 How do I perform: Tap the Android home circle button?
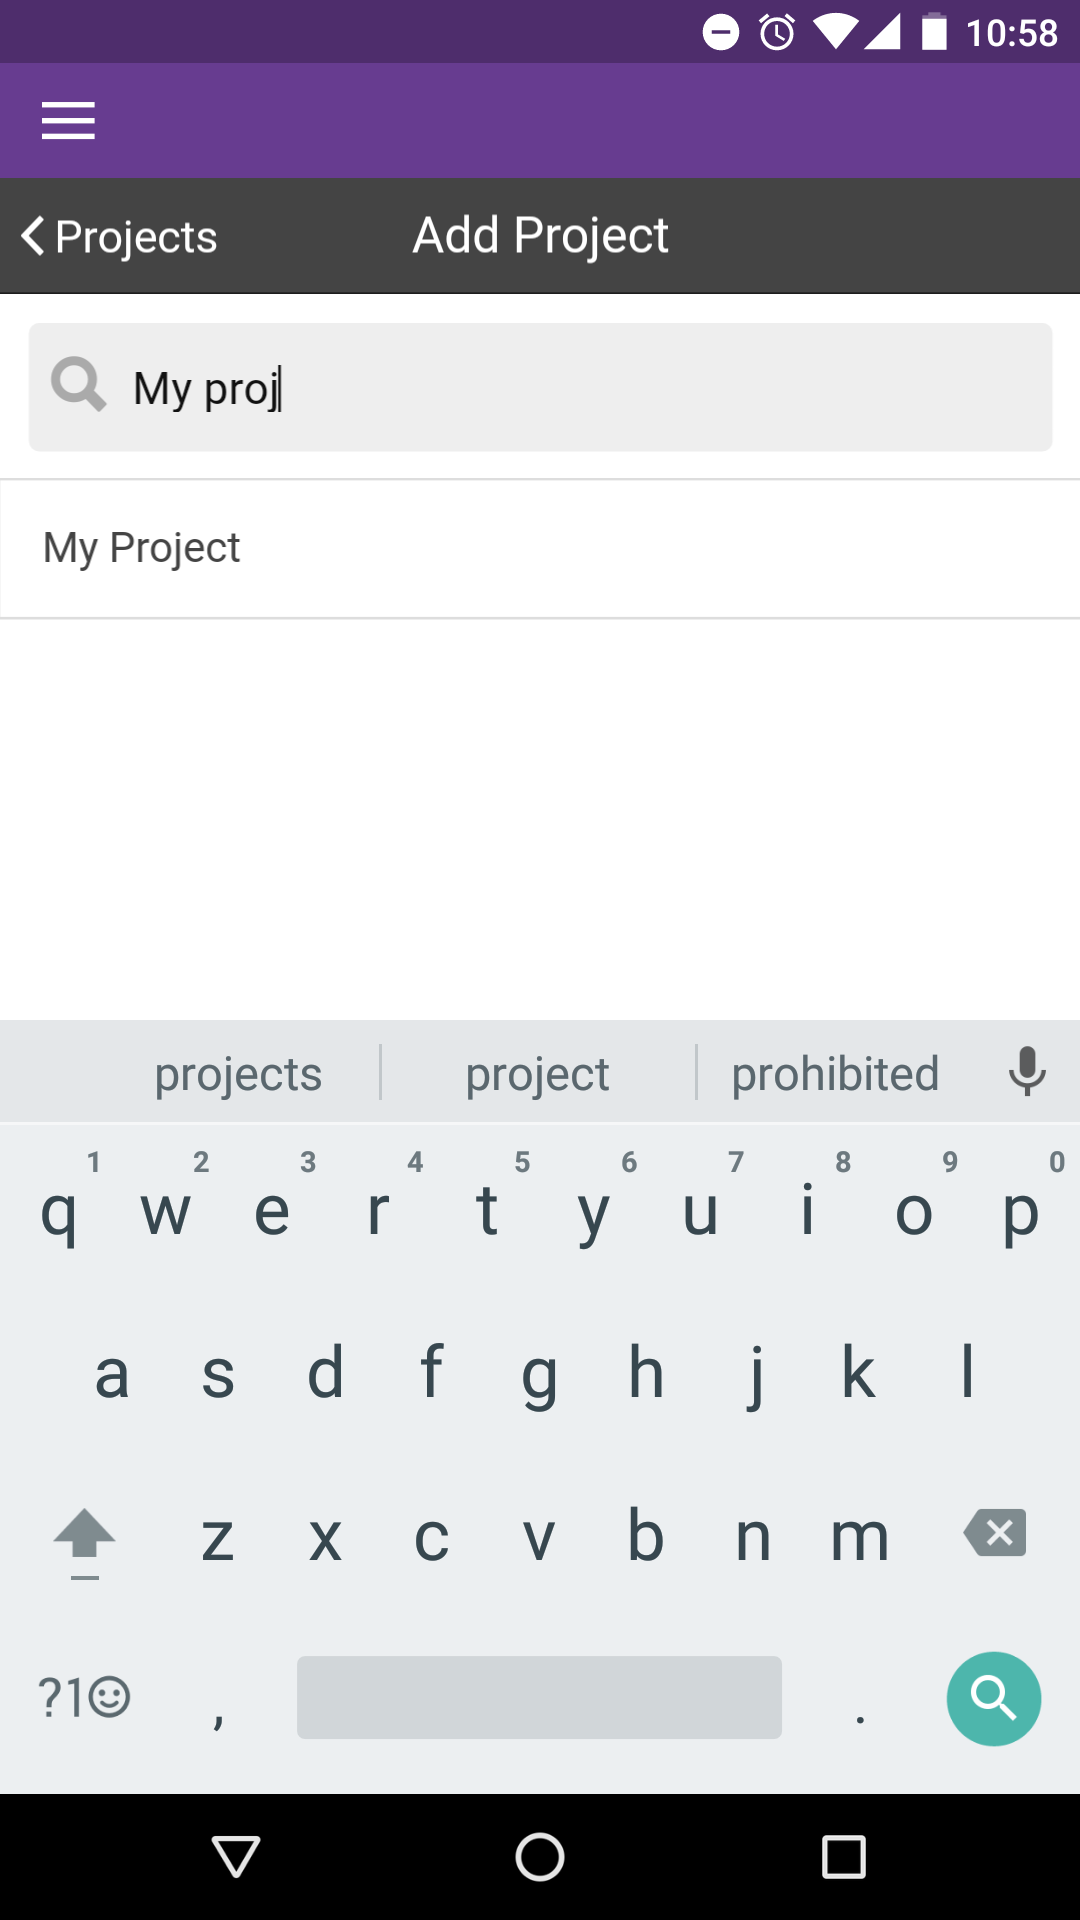pyautogui.click(x=540, y=1857)
